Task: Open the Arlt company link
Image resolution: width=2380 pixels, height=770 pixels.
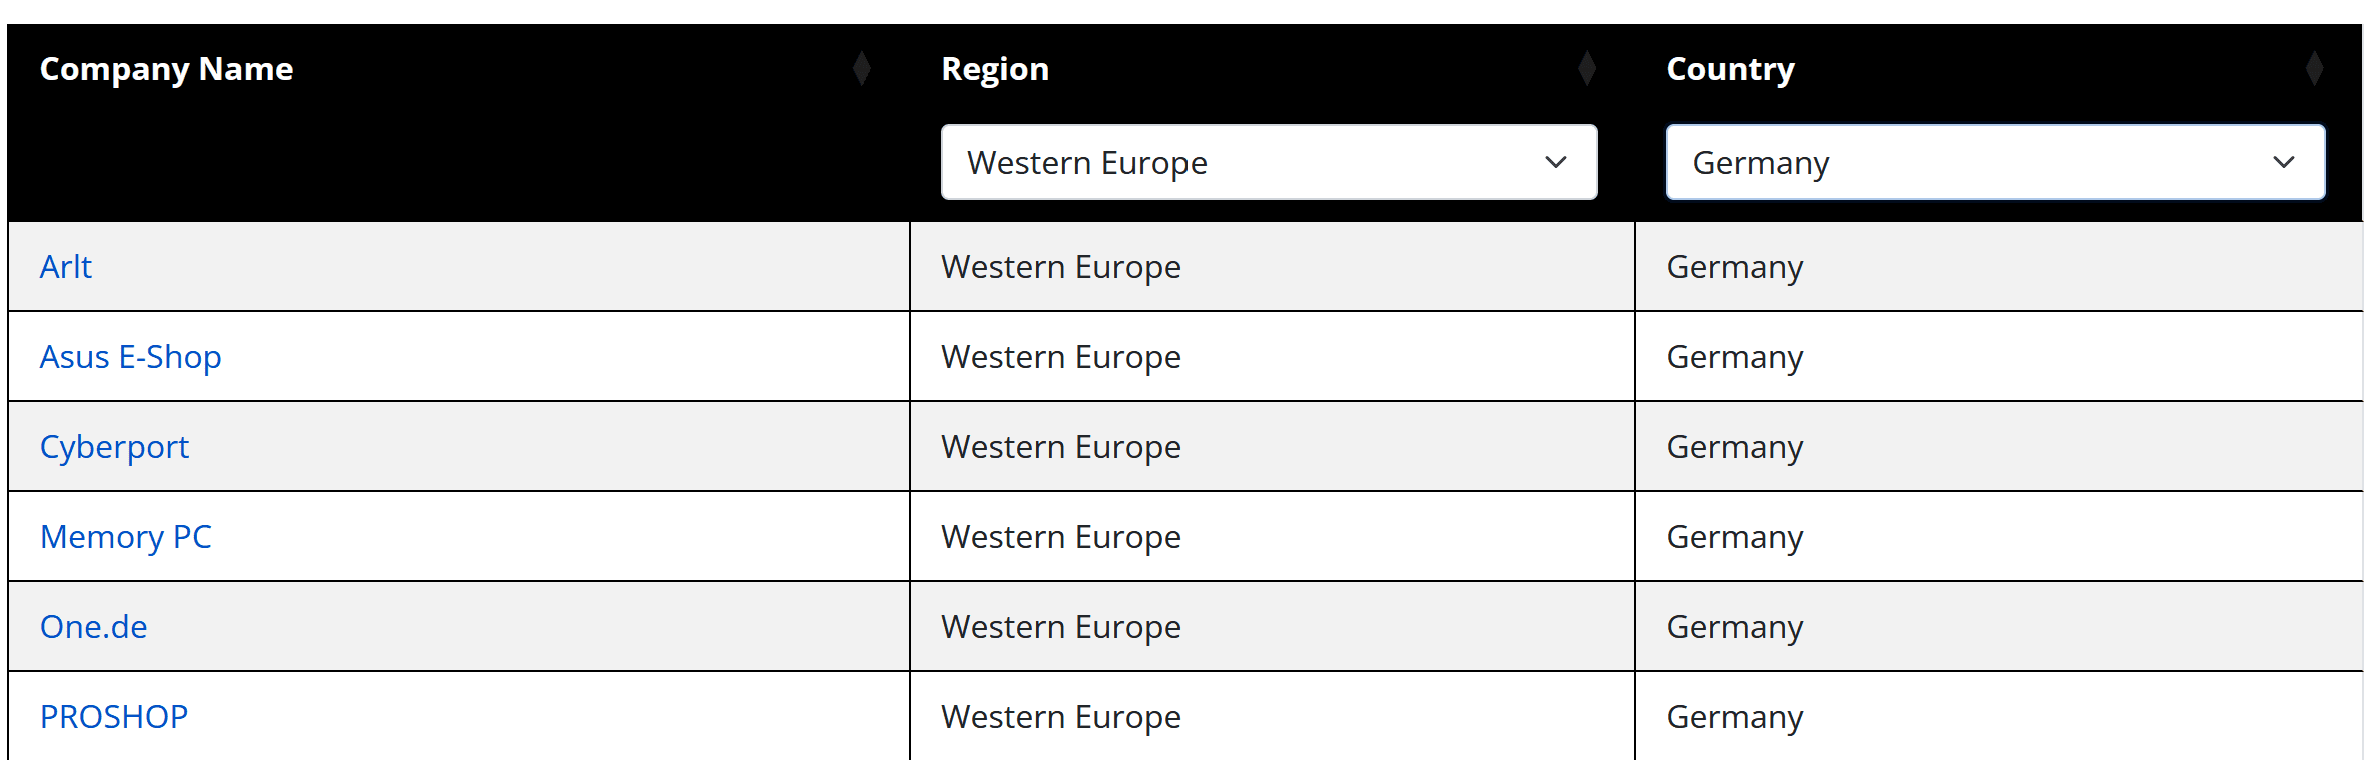Action: pyautogui.click(x=66, y=267)
